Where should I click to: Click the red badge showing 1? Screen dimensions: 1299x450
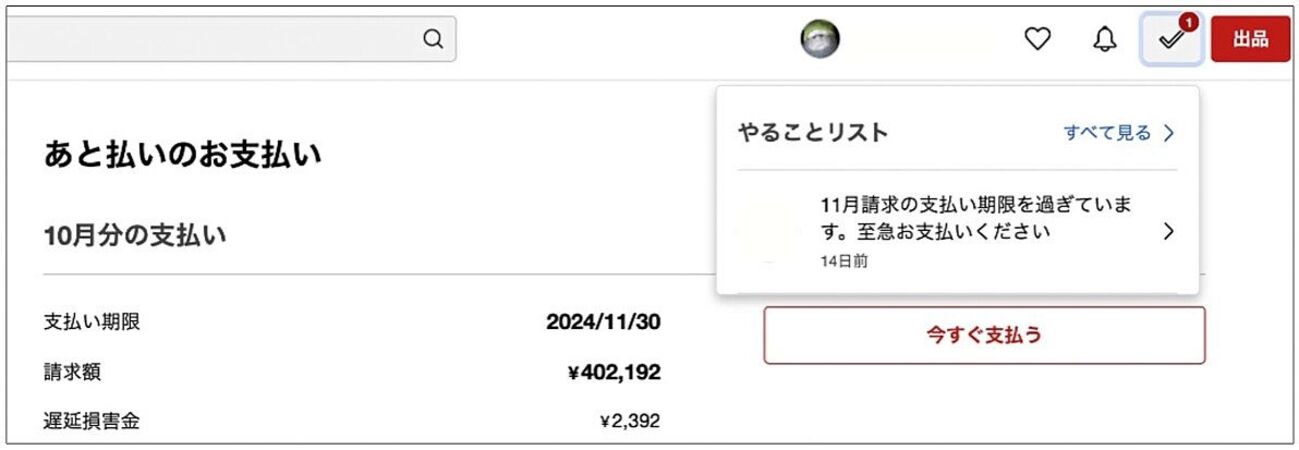coord(1188,21)
